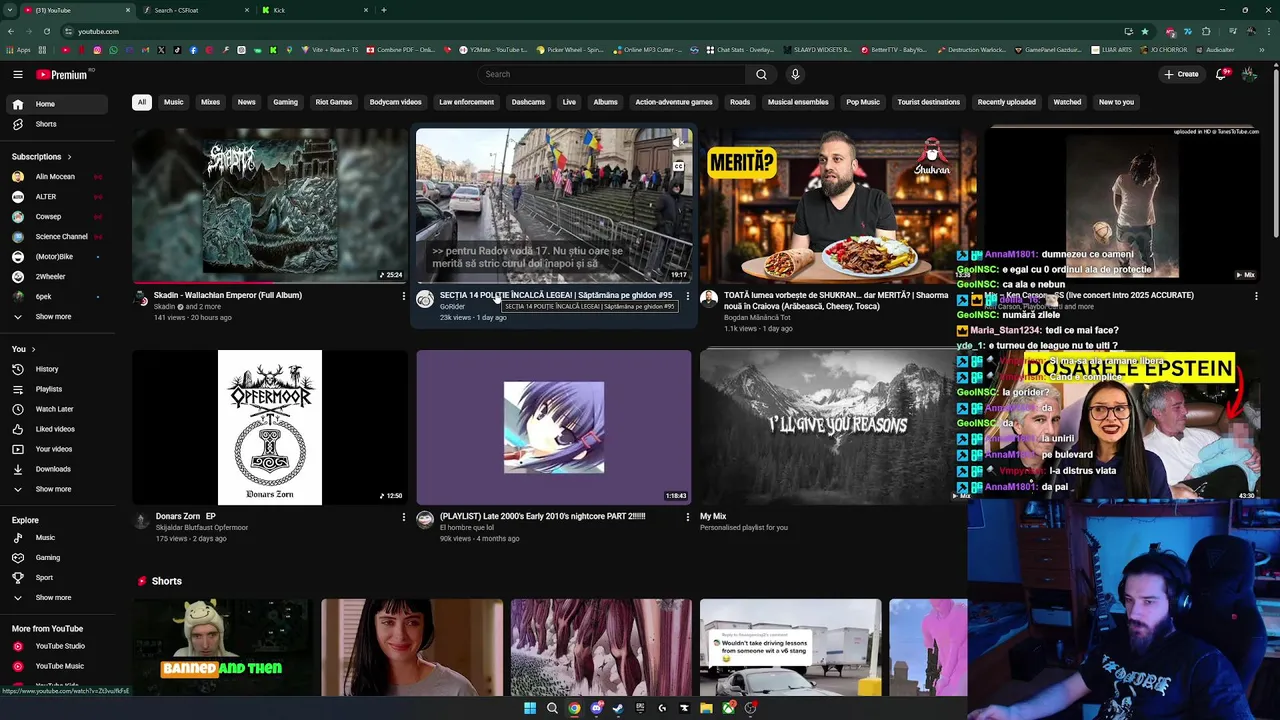Click the YouTube search input field
The image size is (1280, 720).
click(x=612, y=74)
